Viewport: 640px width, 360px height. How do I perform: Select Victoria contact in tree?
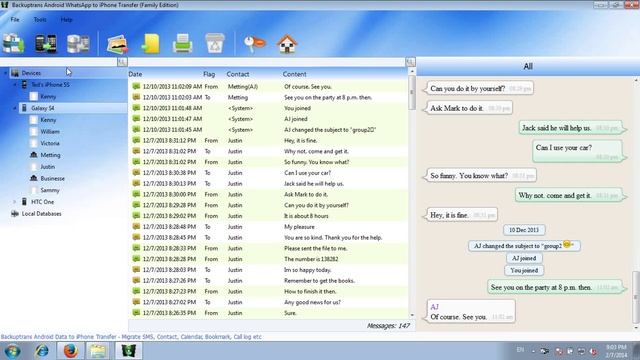[x=50, y=143]
